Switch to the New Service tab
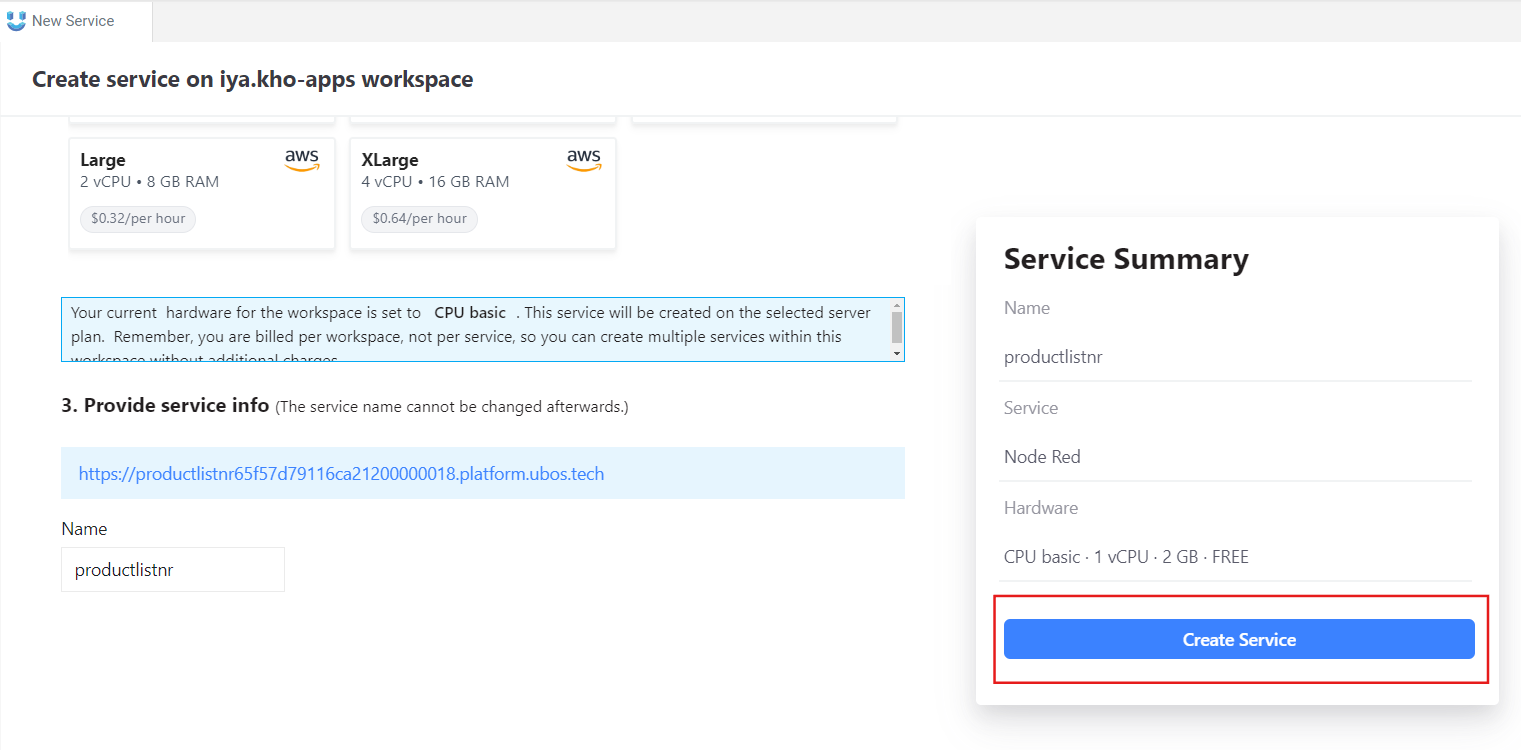 tap(75, 20)
